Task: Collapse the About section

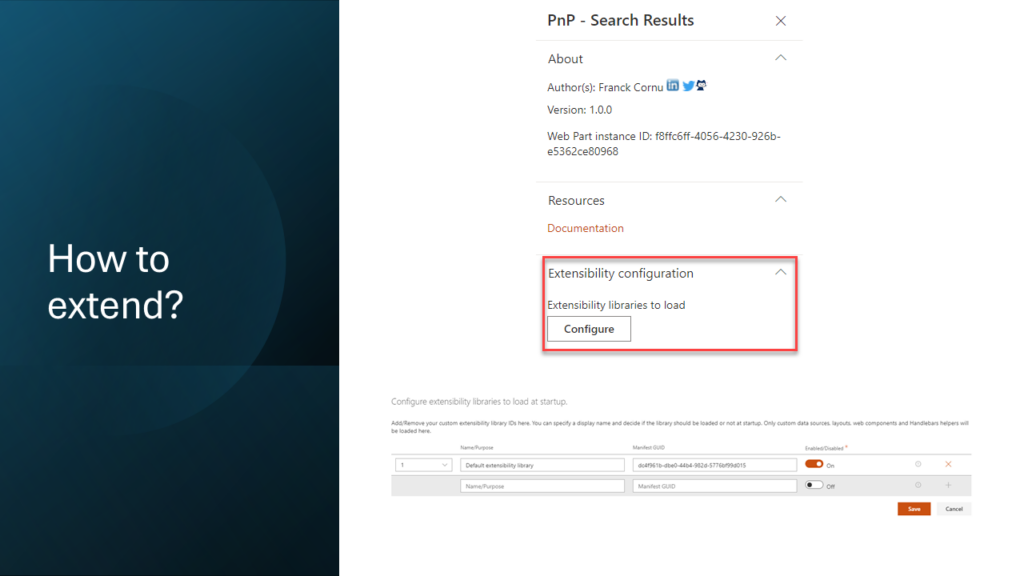Action: click(780, 58)
